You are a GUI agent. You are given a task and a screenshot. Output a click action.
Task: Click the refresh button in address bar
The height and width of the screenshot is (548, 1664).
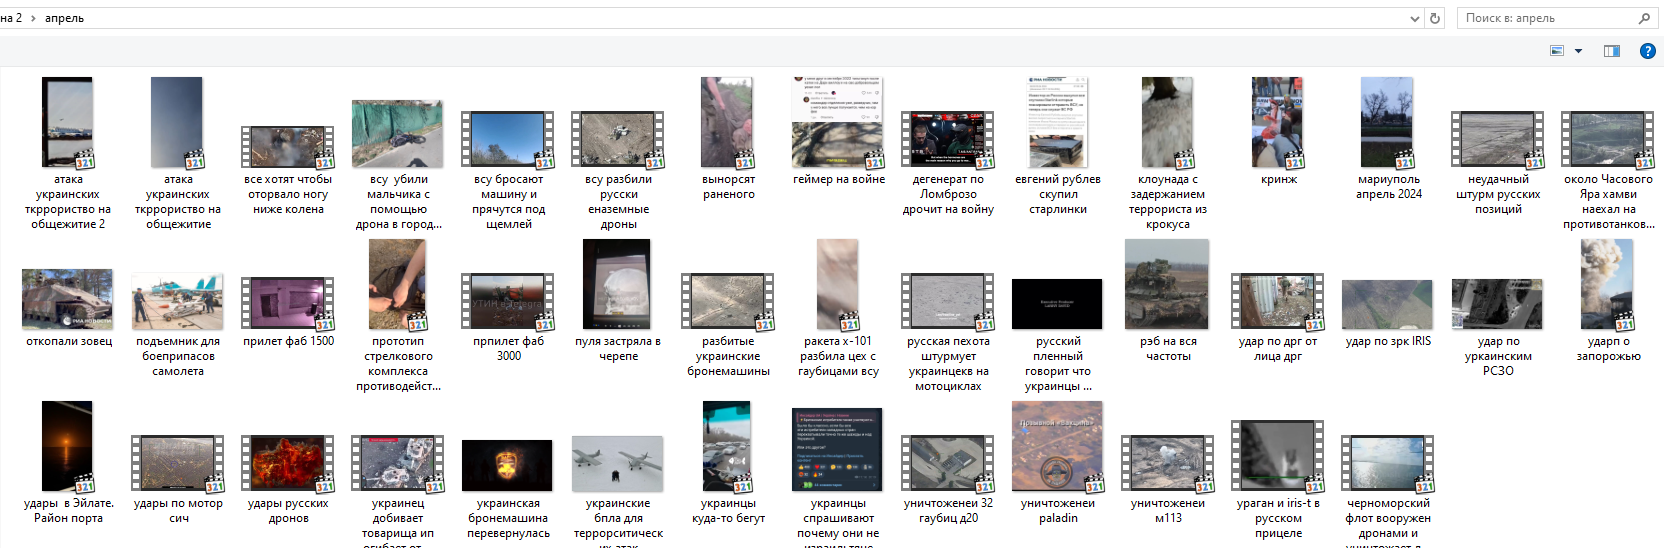click(x=1435, y=18)
